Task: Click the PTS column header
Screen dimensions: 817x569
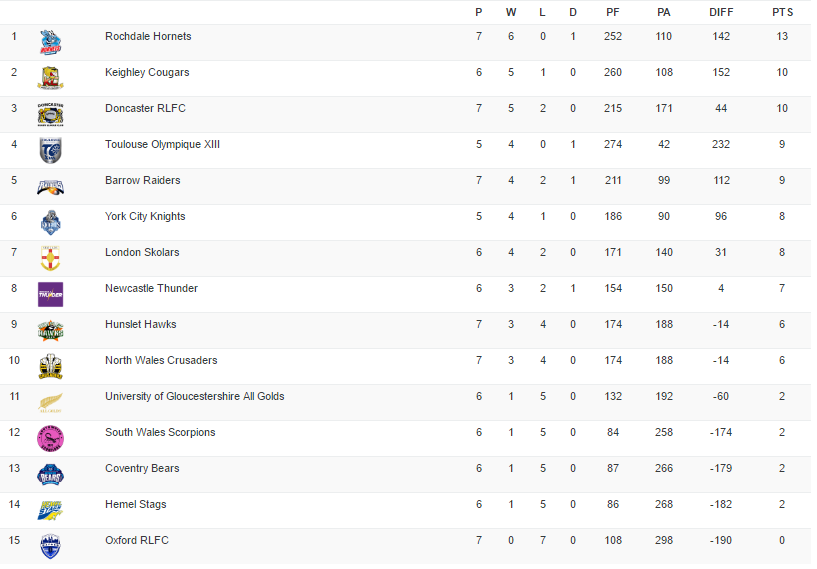Action: click(x=782, y=12)
